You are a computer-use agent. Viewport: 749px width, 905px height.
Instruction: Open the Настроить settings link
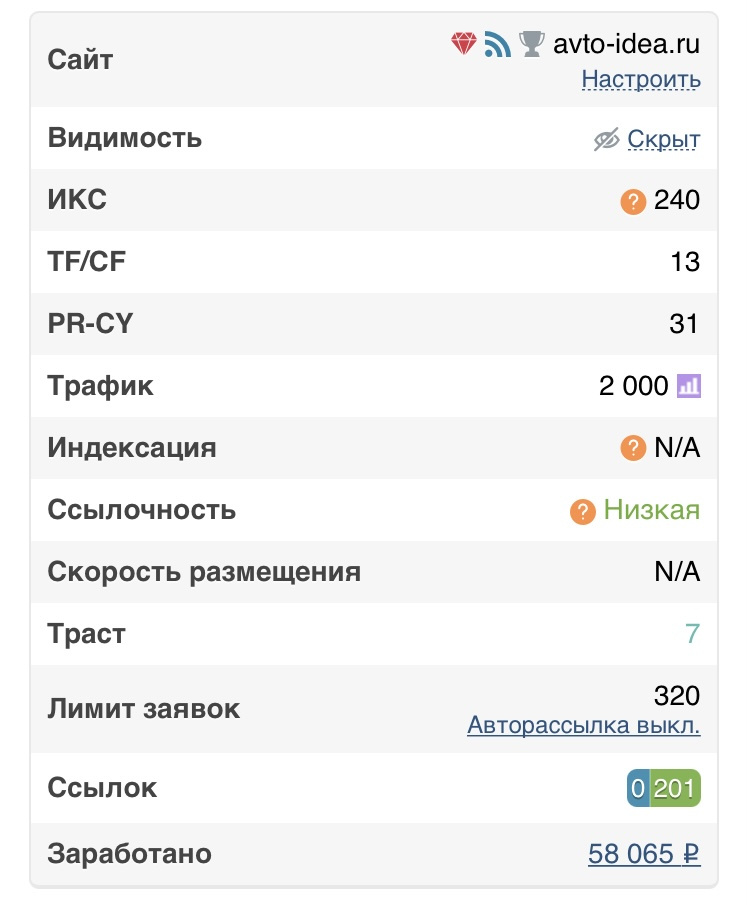pos(641,79)
